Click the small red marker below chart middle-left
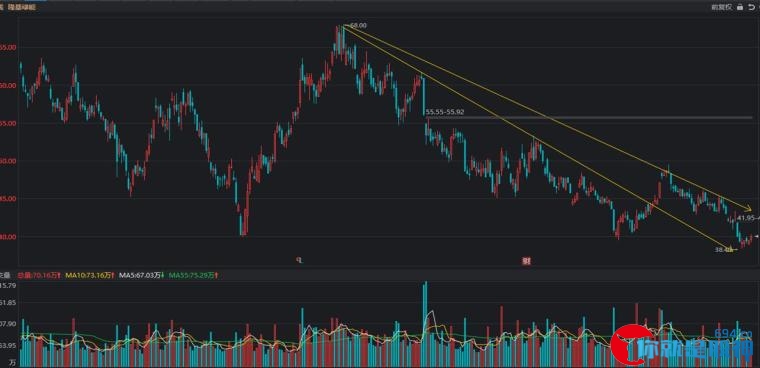This screenshot has height=368, width=760. tap(300, 260)
